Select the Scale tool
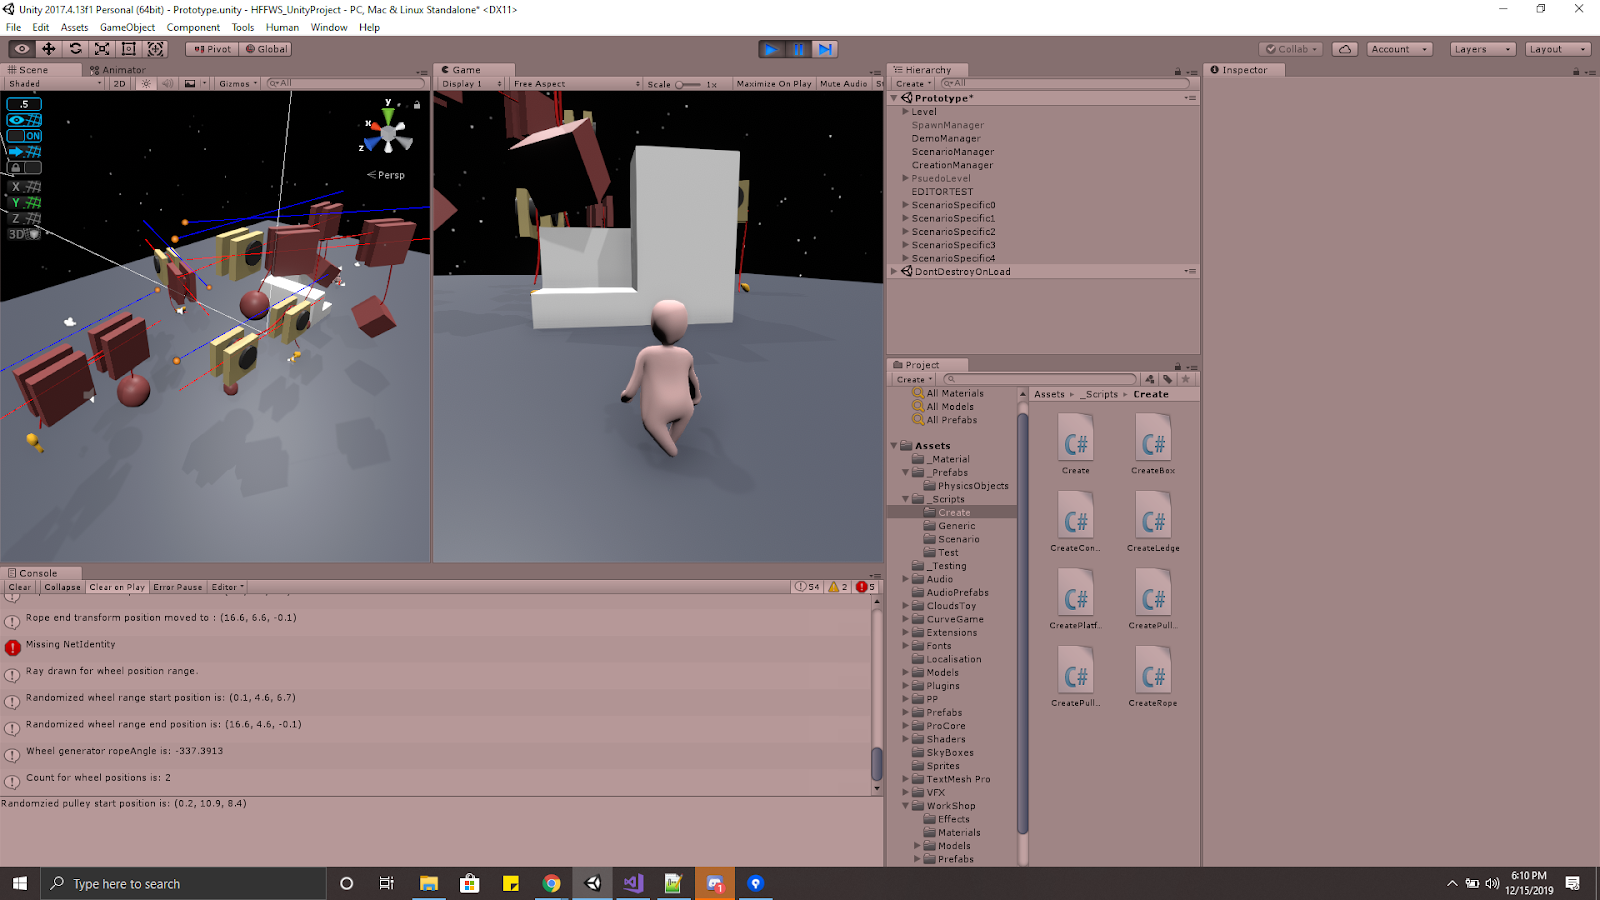This screenshot has width=1600, height=900. pyautogui.click(x=102, y=48)
